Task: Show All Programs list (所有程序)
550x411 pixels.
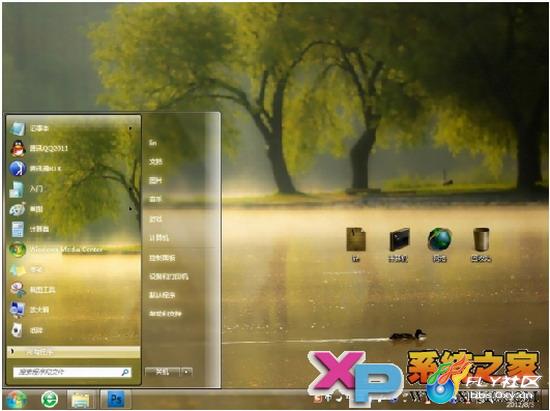Action: click(x=74, y=352)
